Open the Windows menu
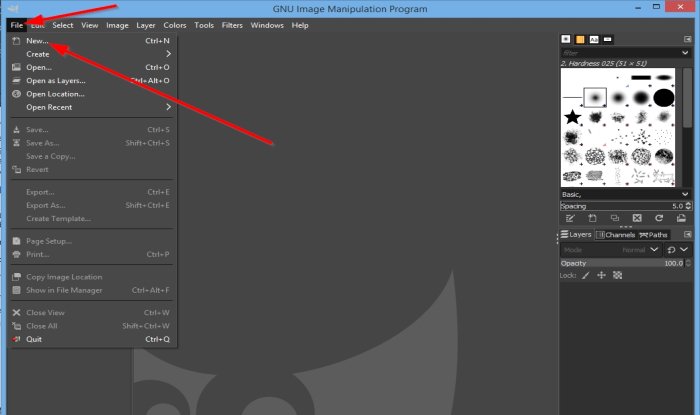This screenshot has width=700, height=415. 267,25
